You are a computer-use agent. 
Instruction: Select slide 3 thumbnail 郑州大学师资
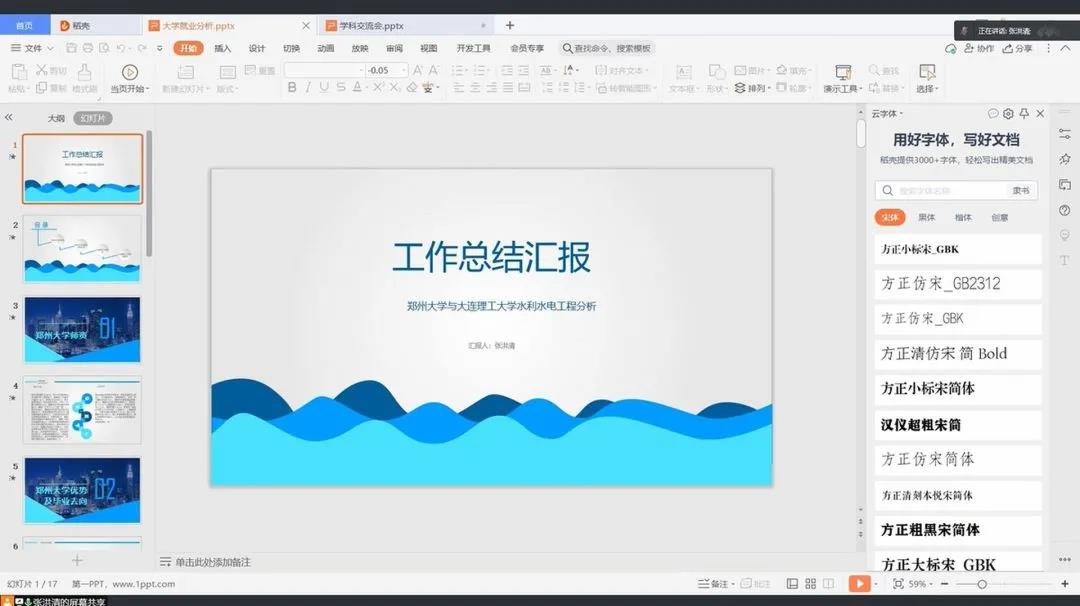coord(82,328)
